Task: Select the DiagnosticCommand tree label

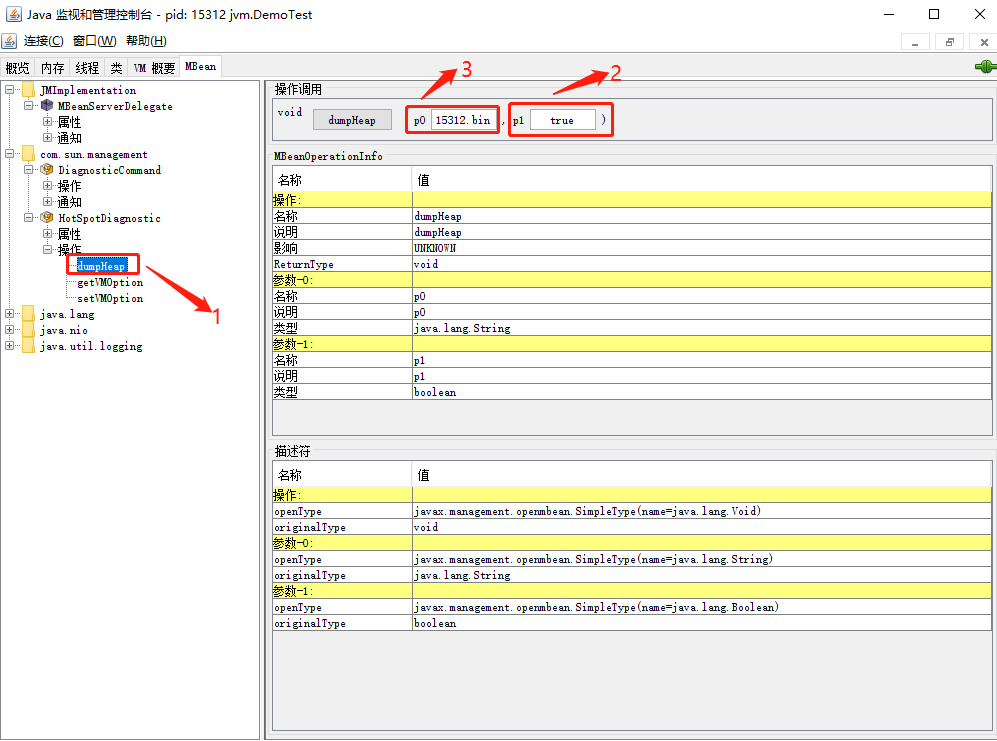Action: [109, 170]
